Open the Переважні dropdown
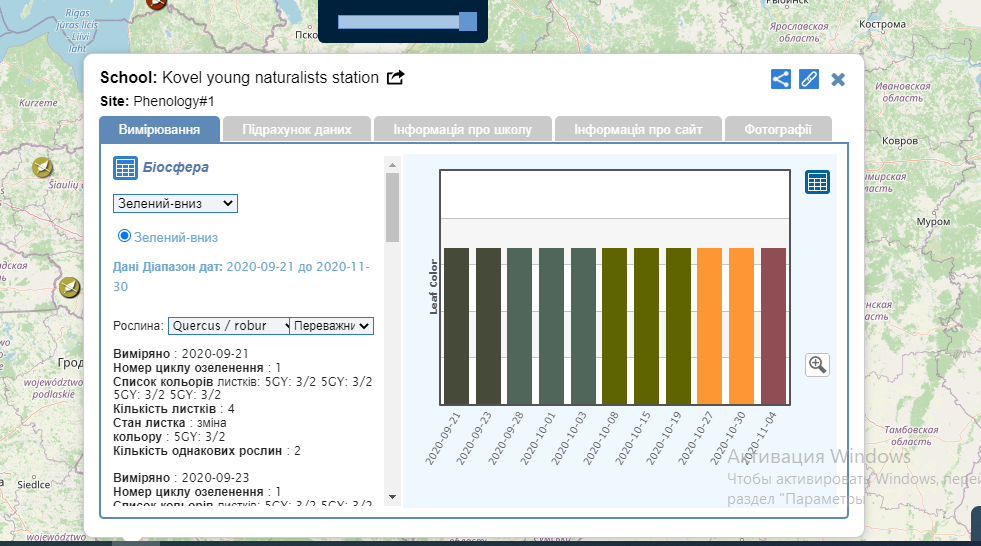The height and width of the screenshot is (546, 981). pyautogui.click(x=333, y=325)
